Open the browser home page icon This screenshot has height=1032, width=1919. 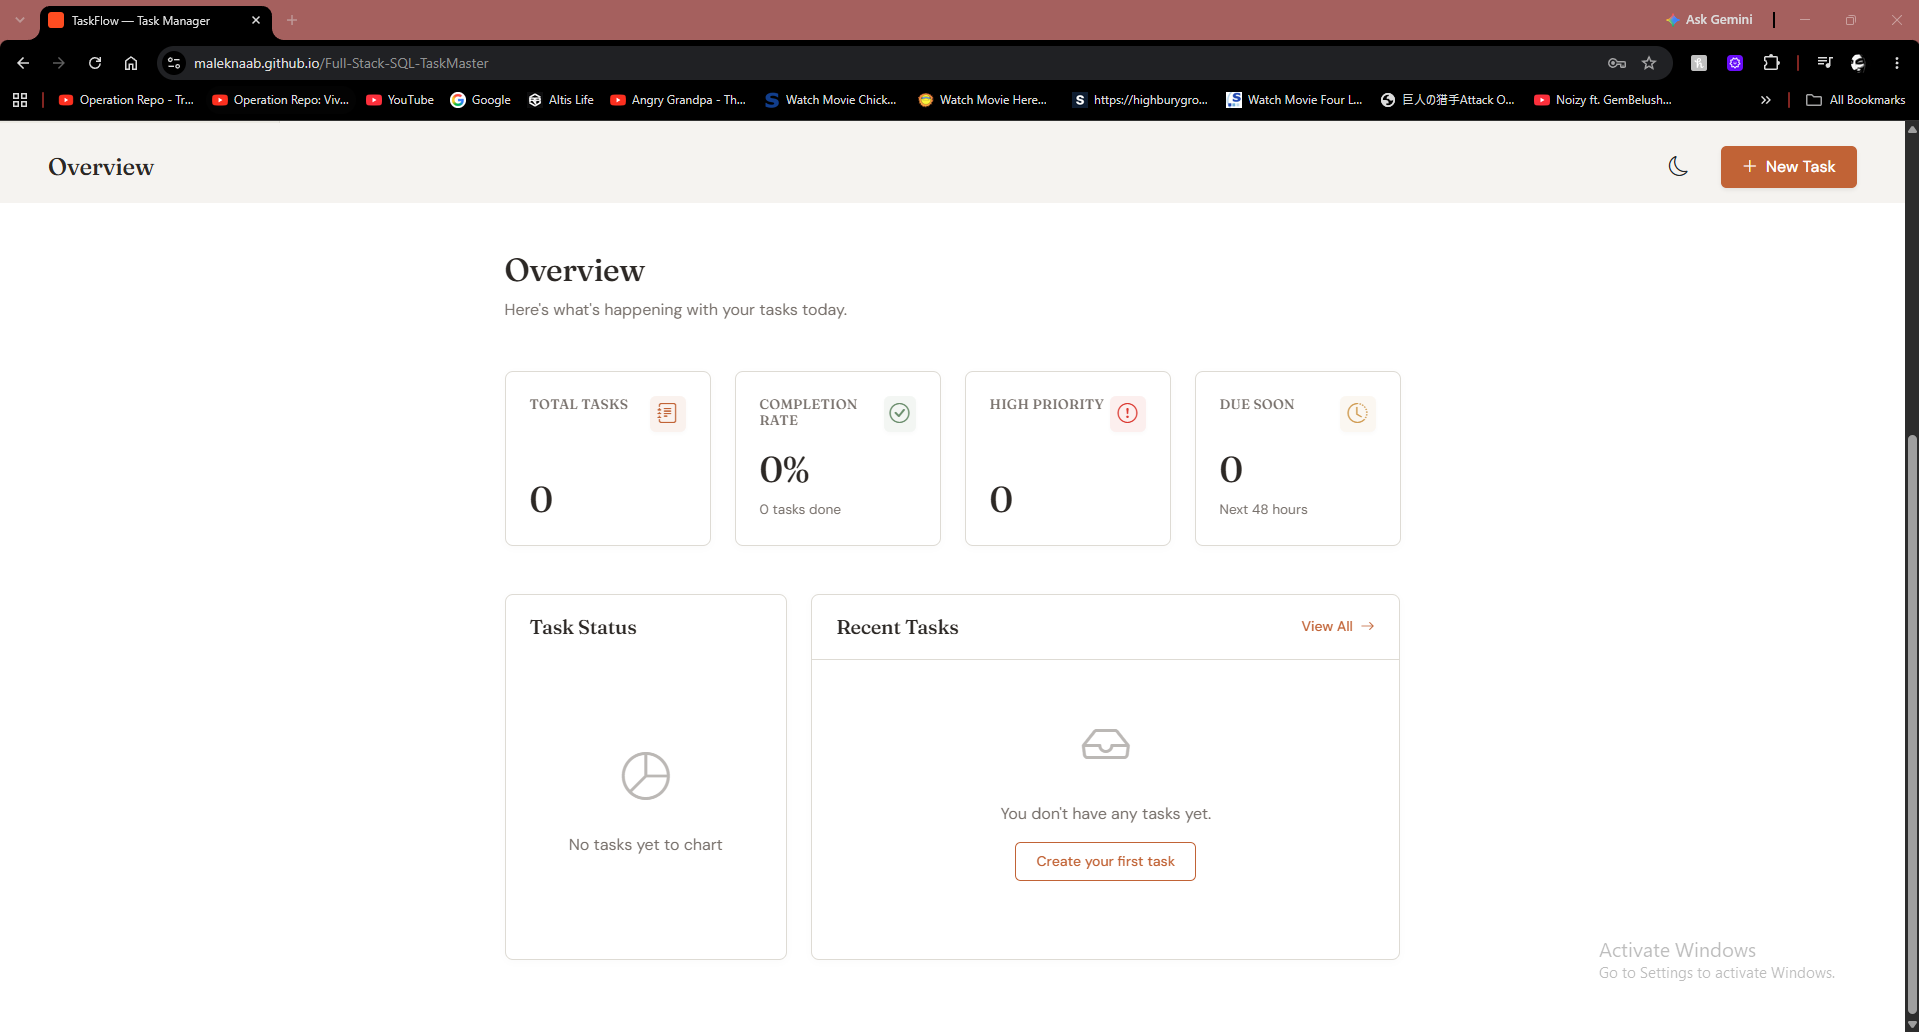point(131,63)
